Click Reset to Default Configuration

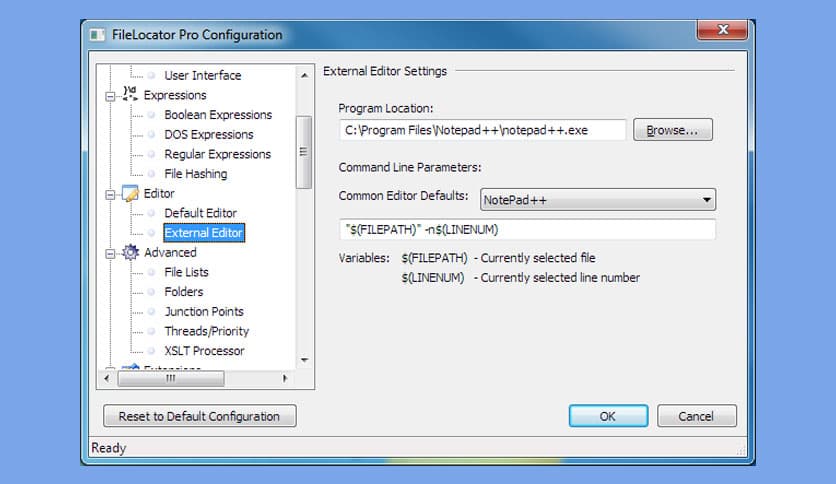coord(199,416)
